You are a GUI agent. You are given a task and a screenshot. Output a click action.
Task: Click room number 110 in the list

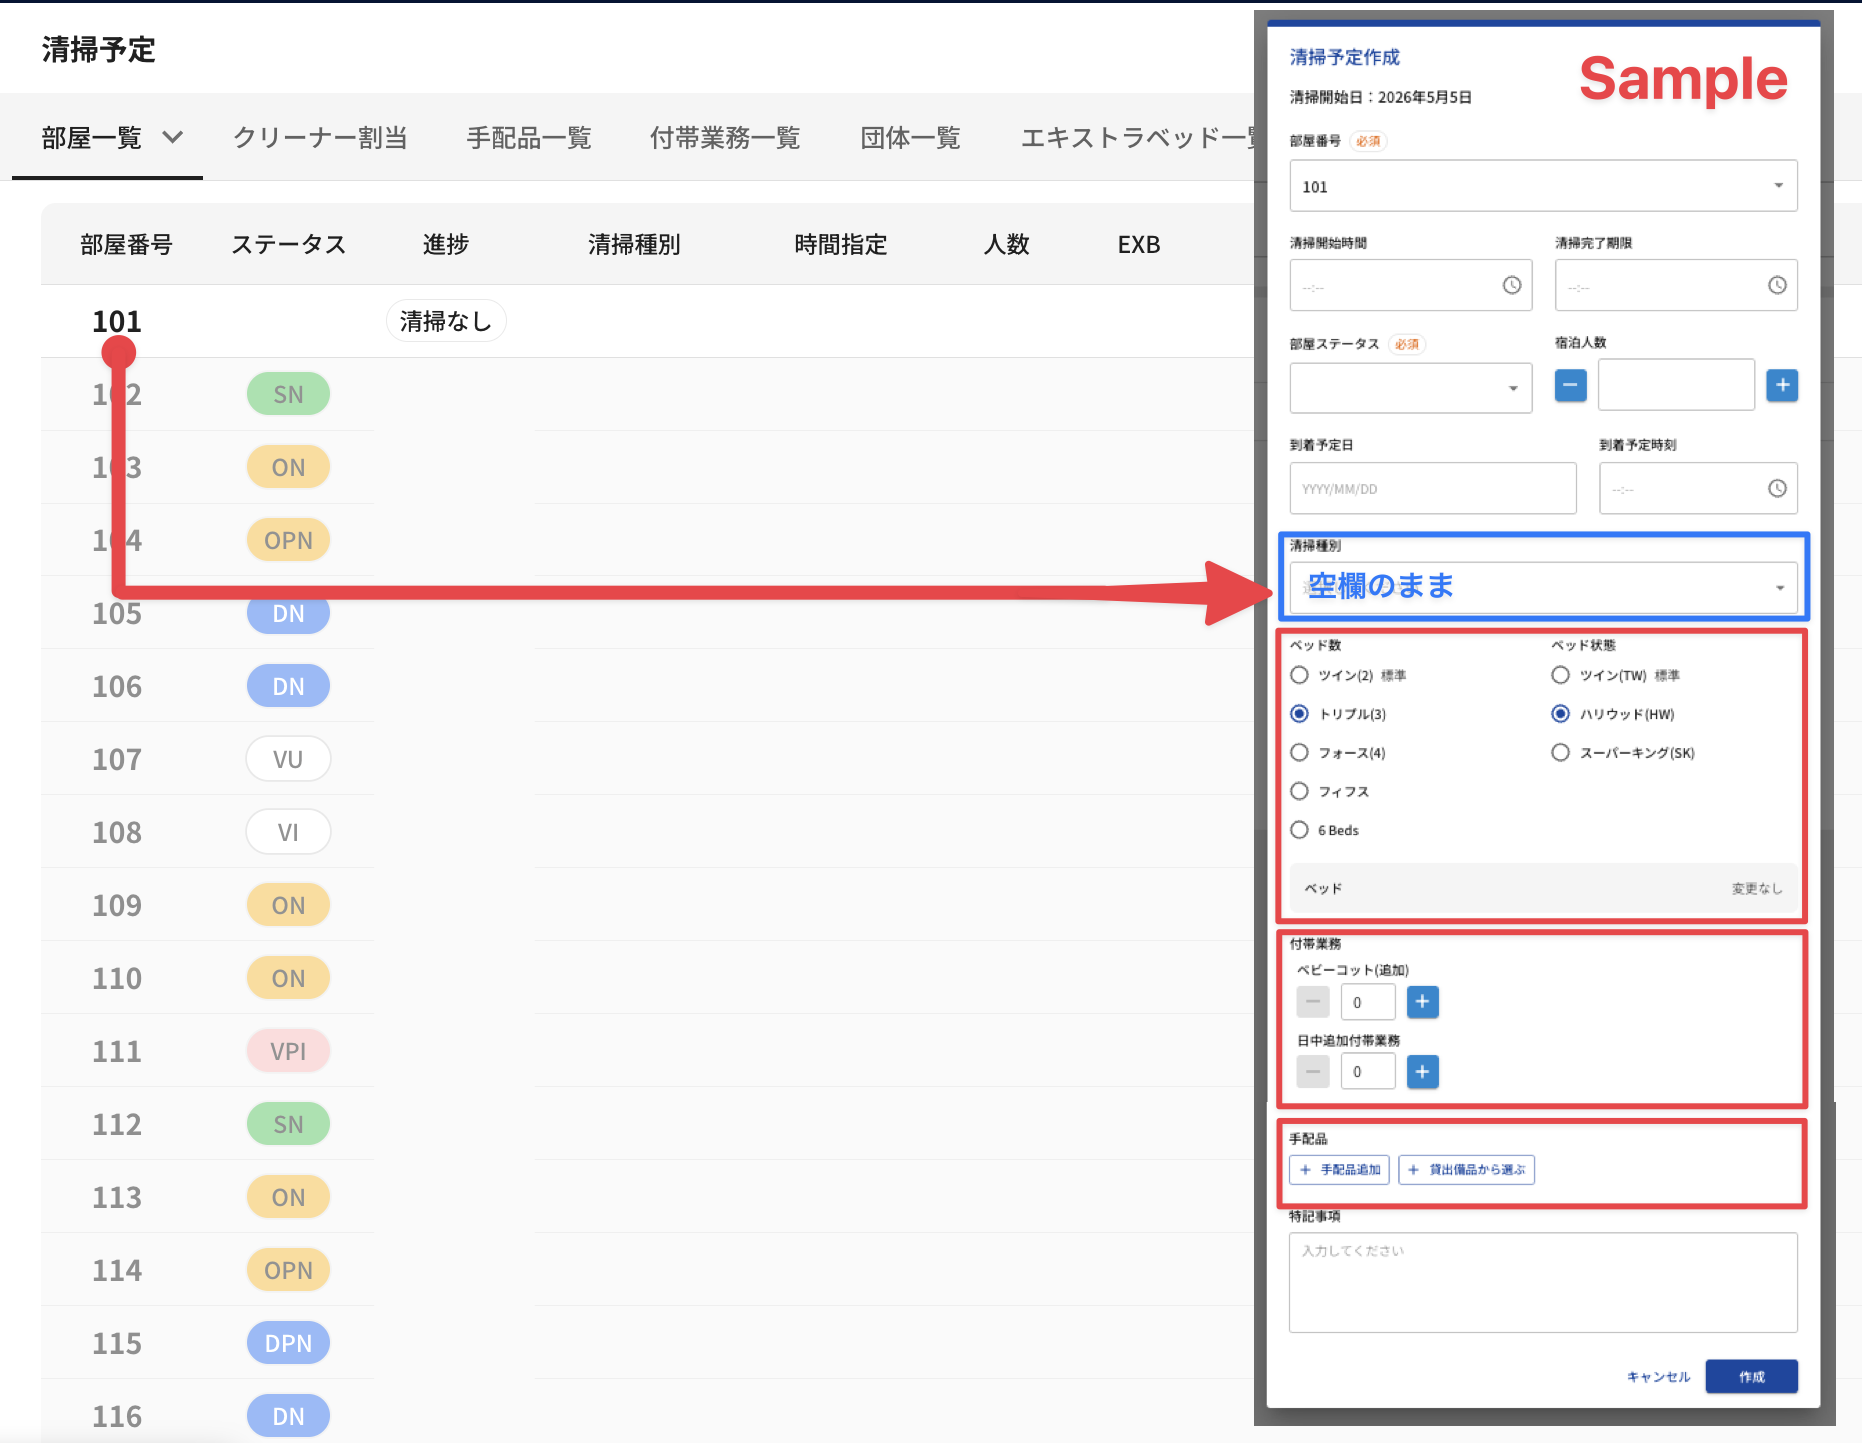117,978
